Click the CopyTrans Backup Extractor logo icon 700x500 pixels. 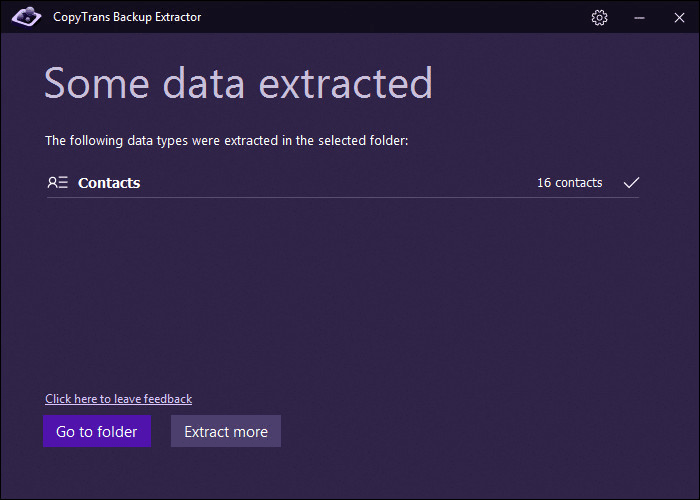coord(26,17)
